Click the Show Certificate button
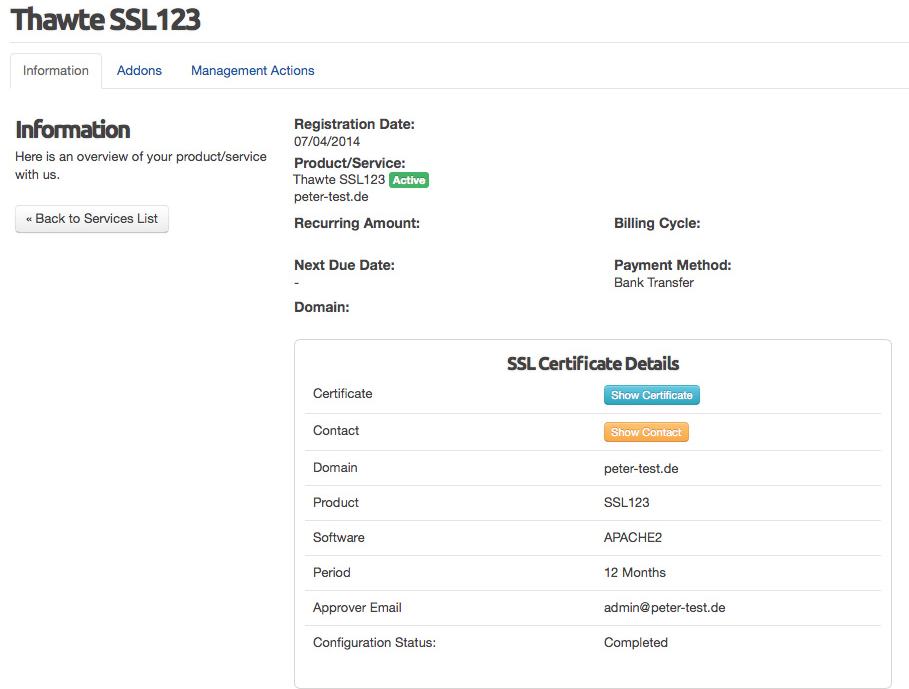The height and width of the screenshot is (689, 909). pos(652,395)
